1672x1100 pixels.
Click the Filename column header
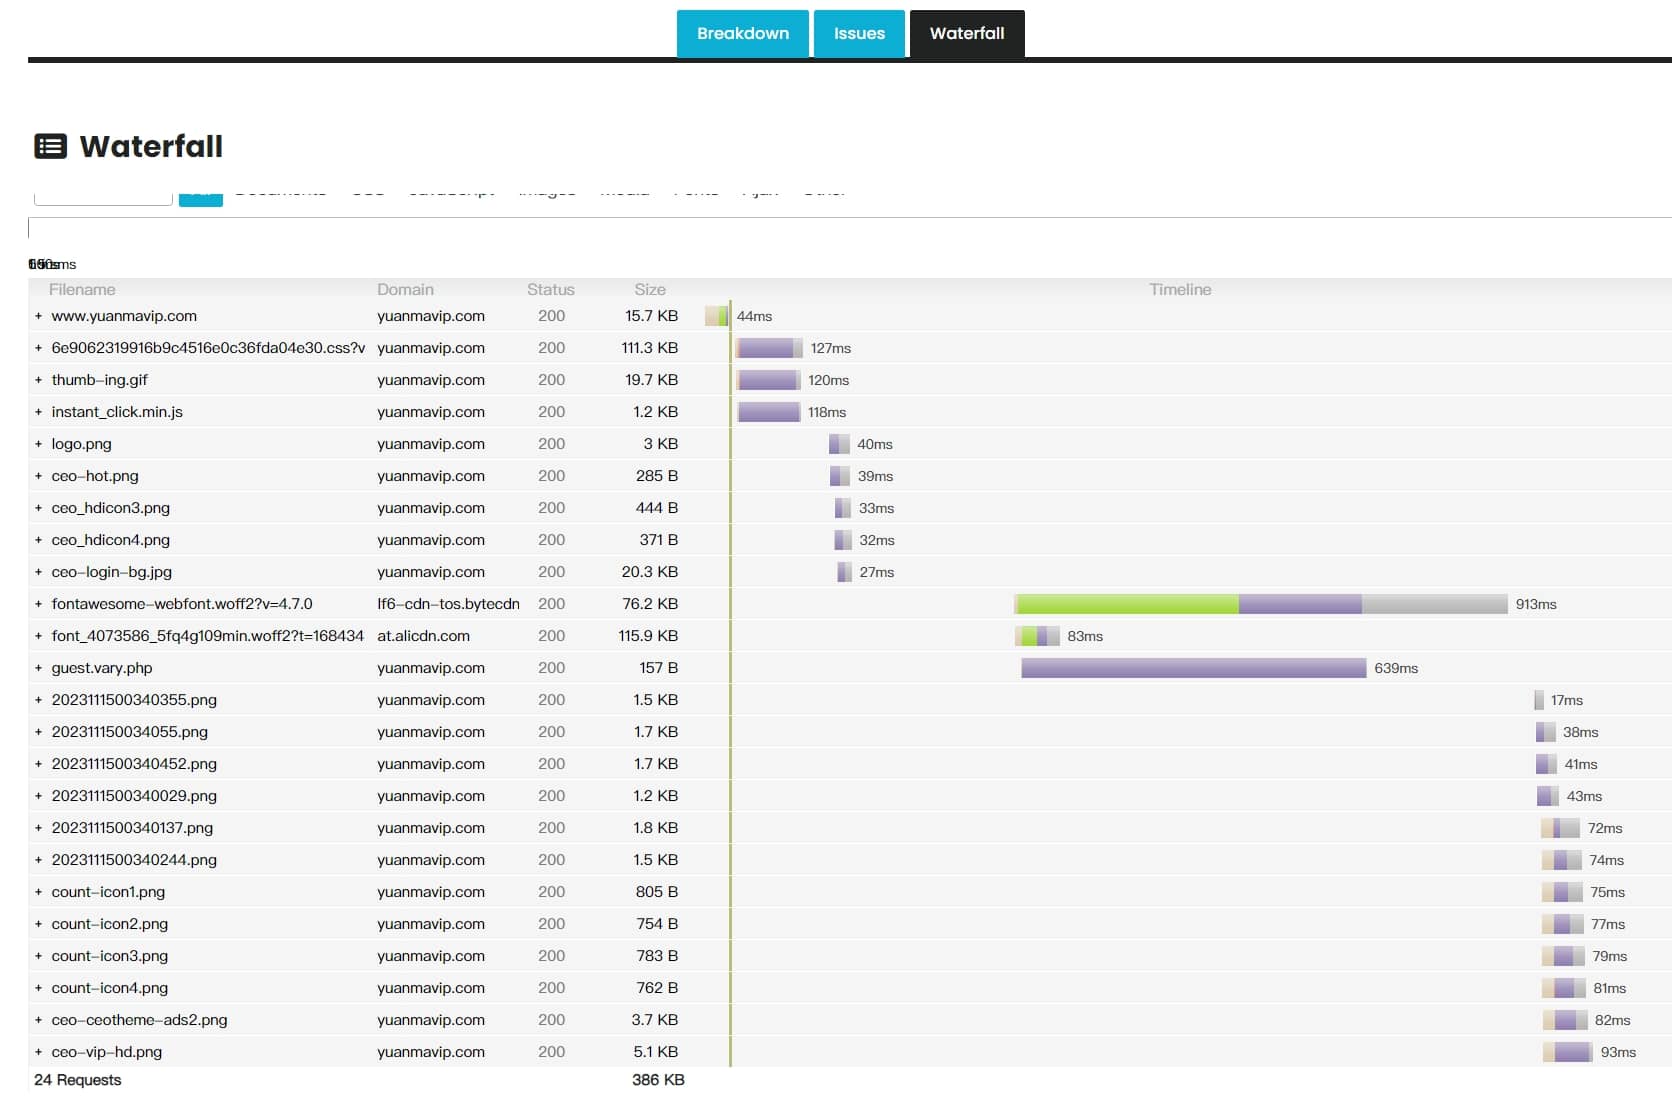click(x=82, y=290)
